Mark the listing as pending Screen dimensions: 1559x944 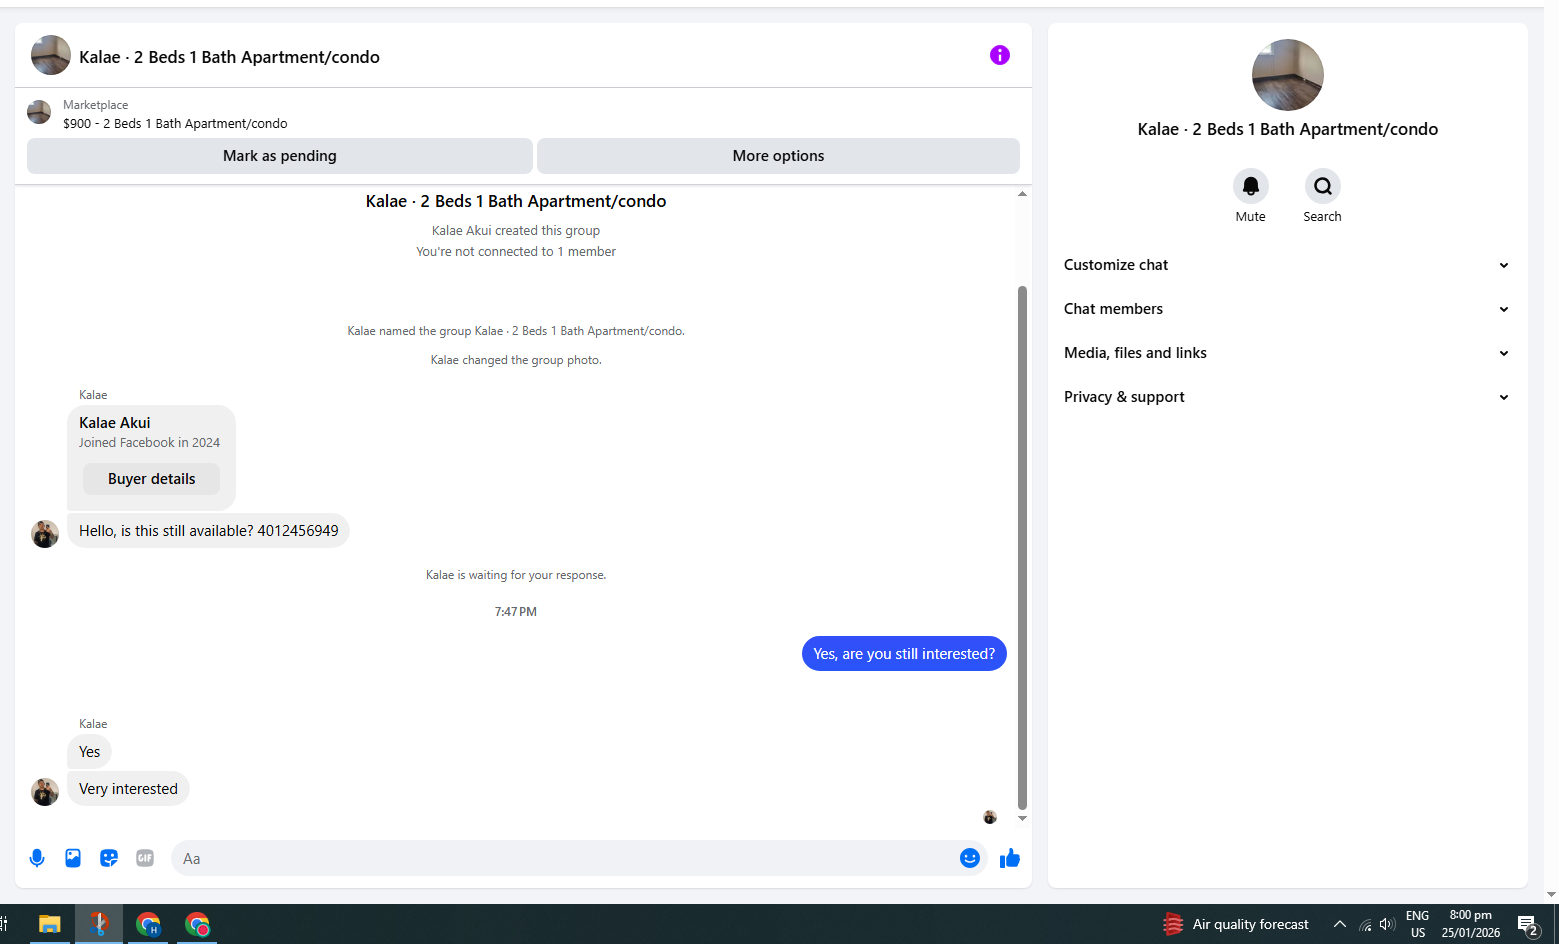pos(280,156)
